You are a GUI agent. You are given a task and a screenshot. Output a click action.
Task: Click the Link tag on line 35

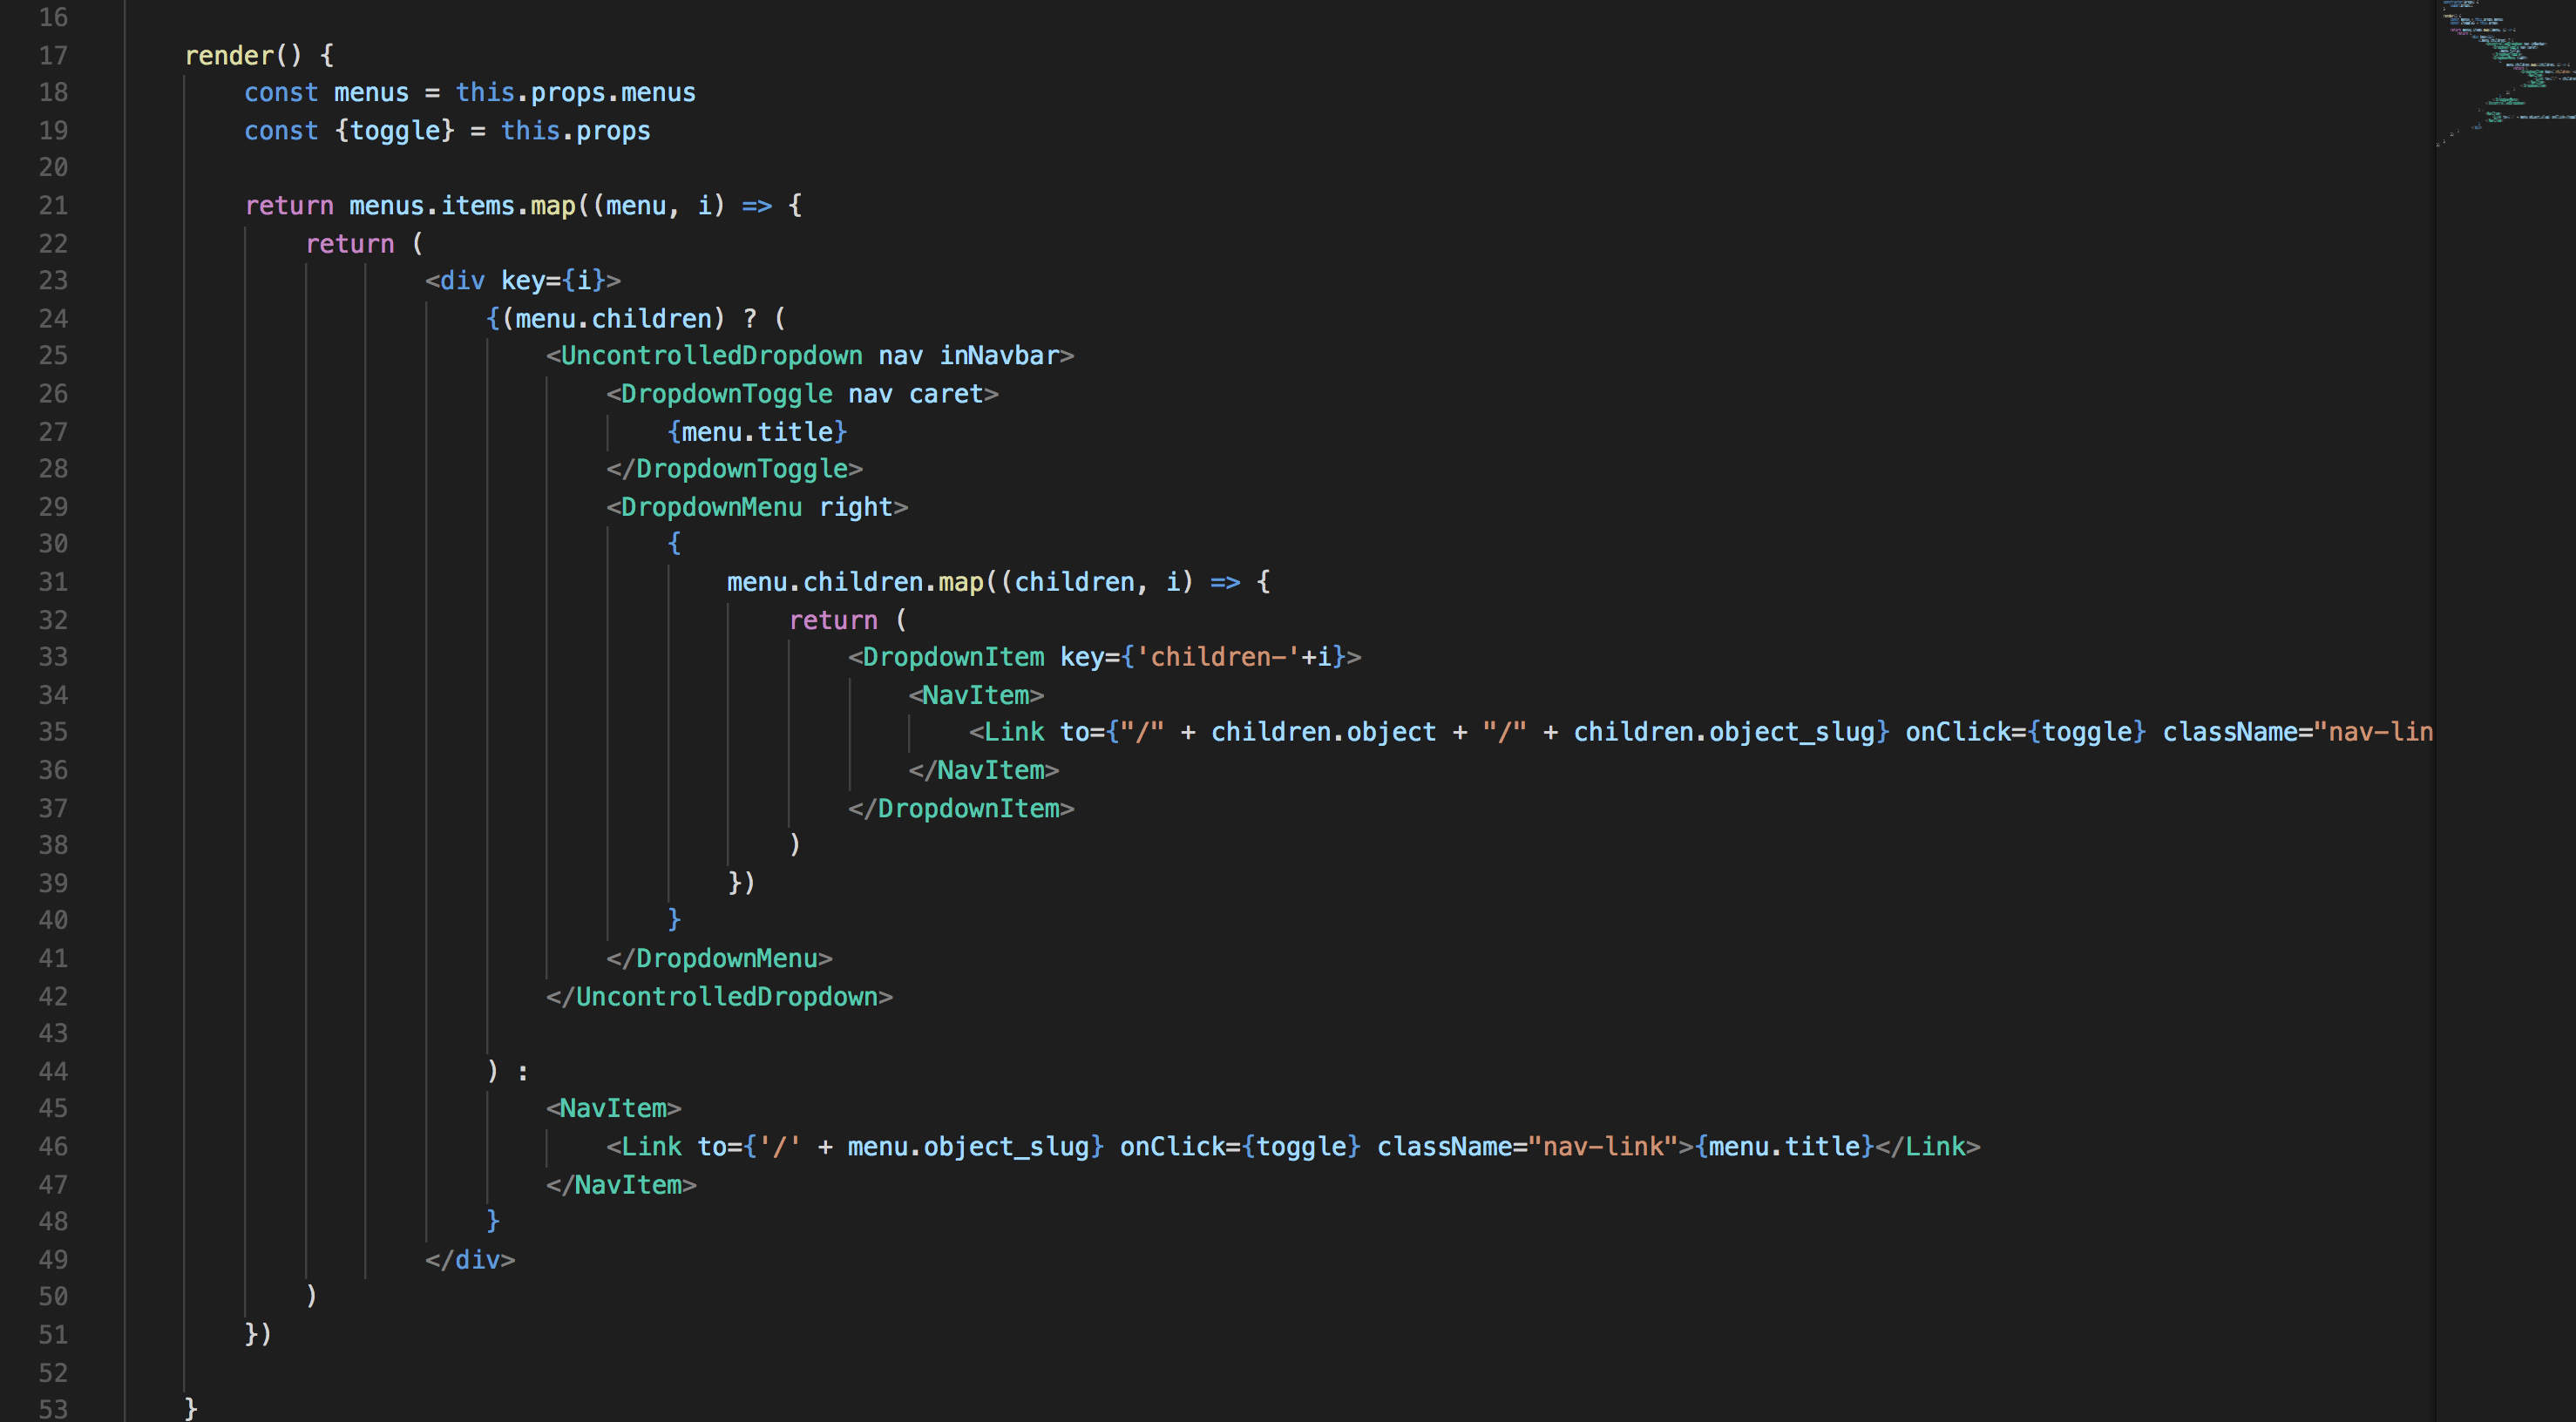pos(1013,732)
